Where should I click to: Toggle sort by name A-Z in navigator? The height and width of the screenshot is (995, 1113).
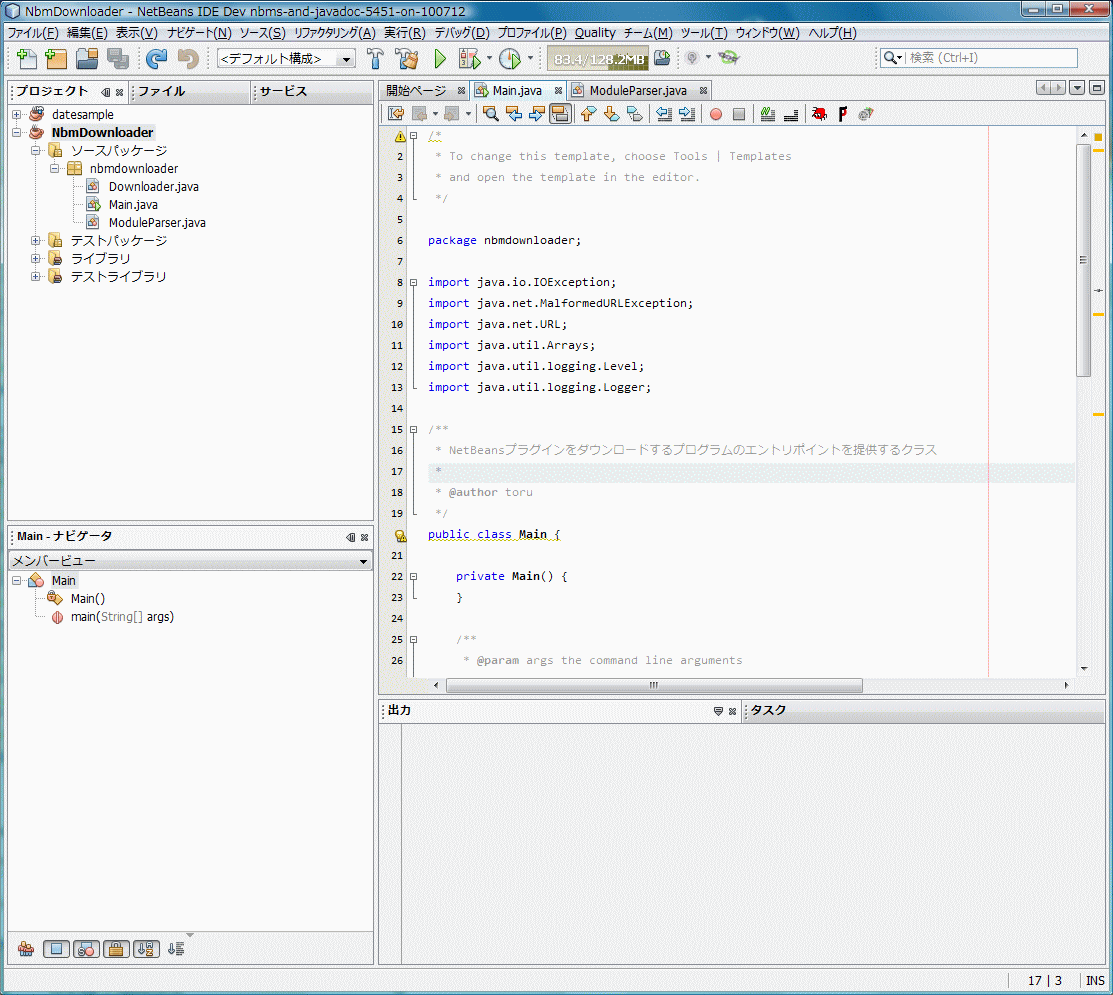pos(146,949)
